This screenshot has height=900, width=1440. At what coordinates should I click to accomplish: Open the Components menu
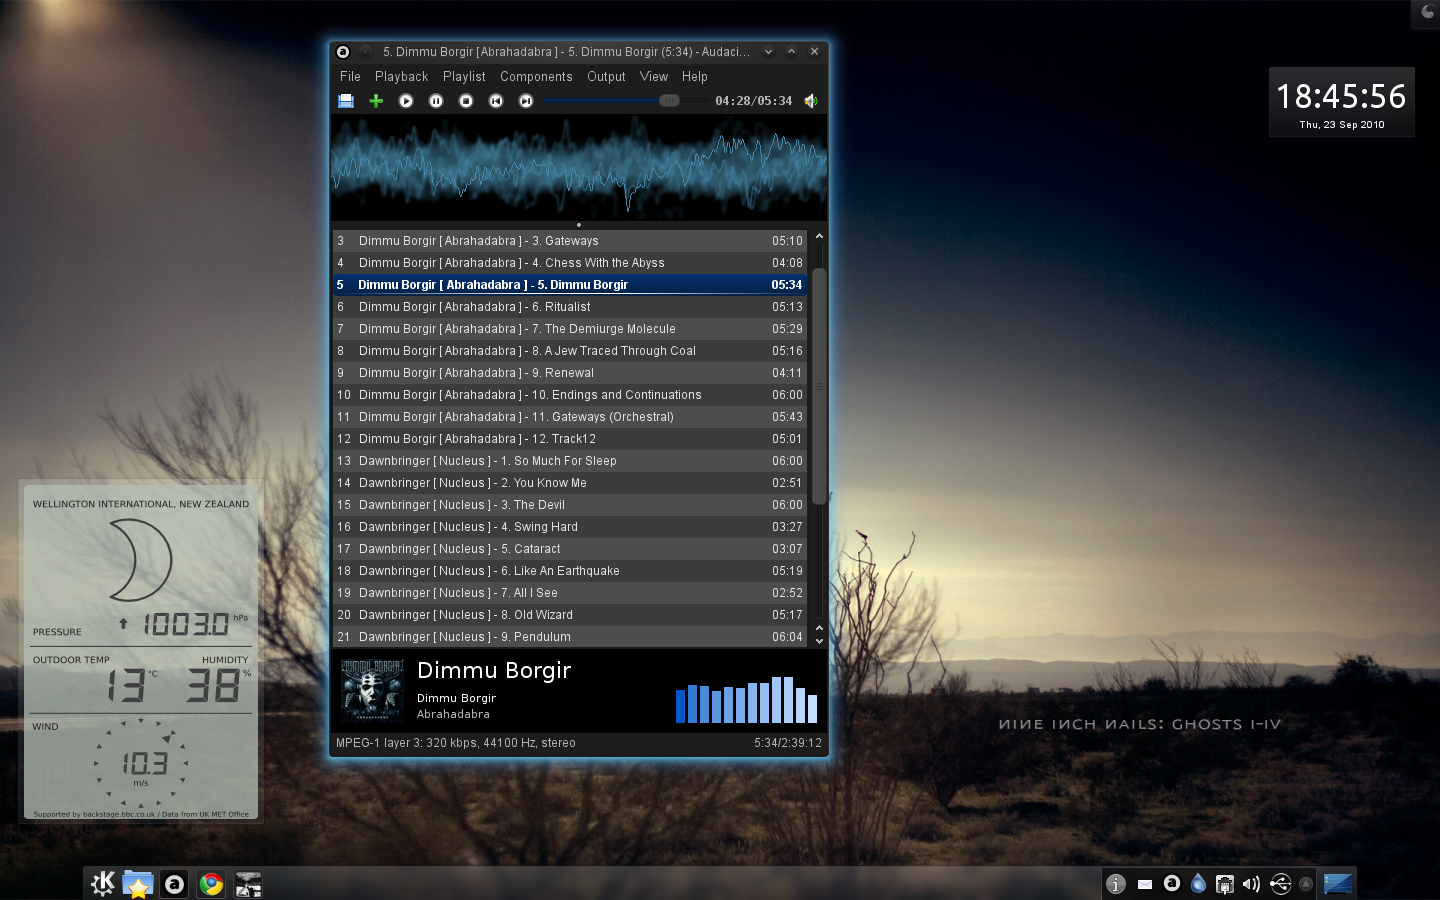(x=536, y=77)
